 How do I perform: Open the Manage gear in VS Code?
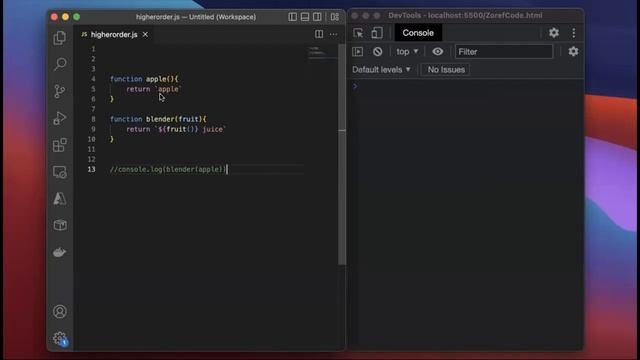click(x=60, y=338)
